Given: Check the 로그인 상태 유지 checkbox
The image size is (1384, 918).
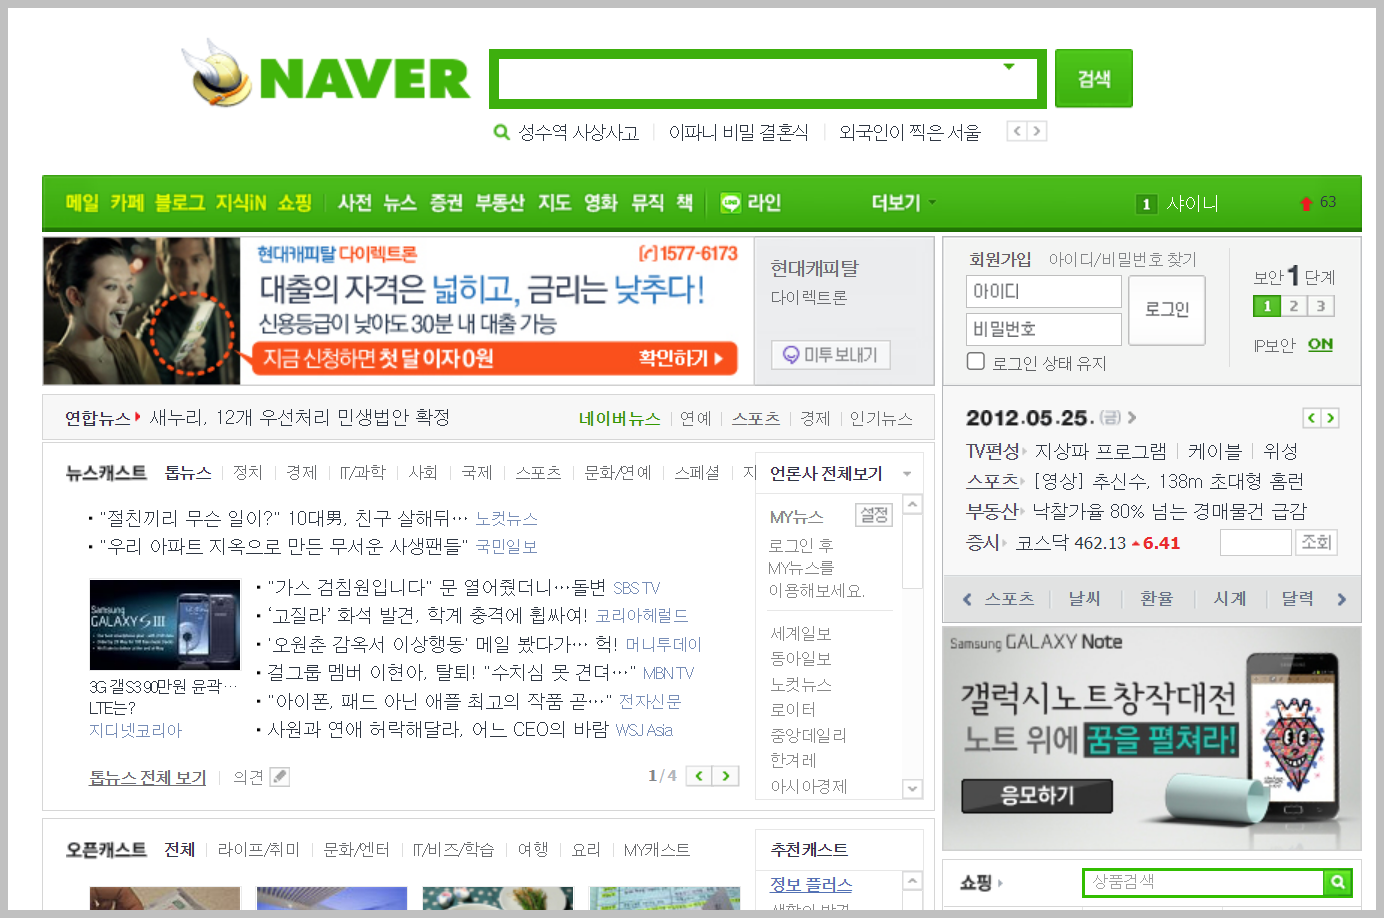Looking at the screenshot, I should [x=976, y=361].
